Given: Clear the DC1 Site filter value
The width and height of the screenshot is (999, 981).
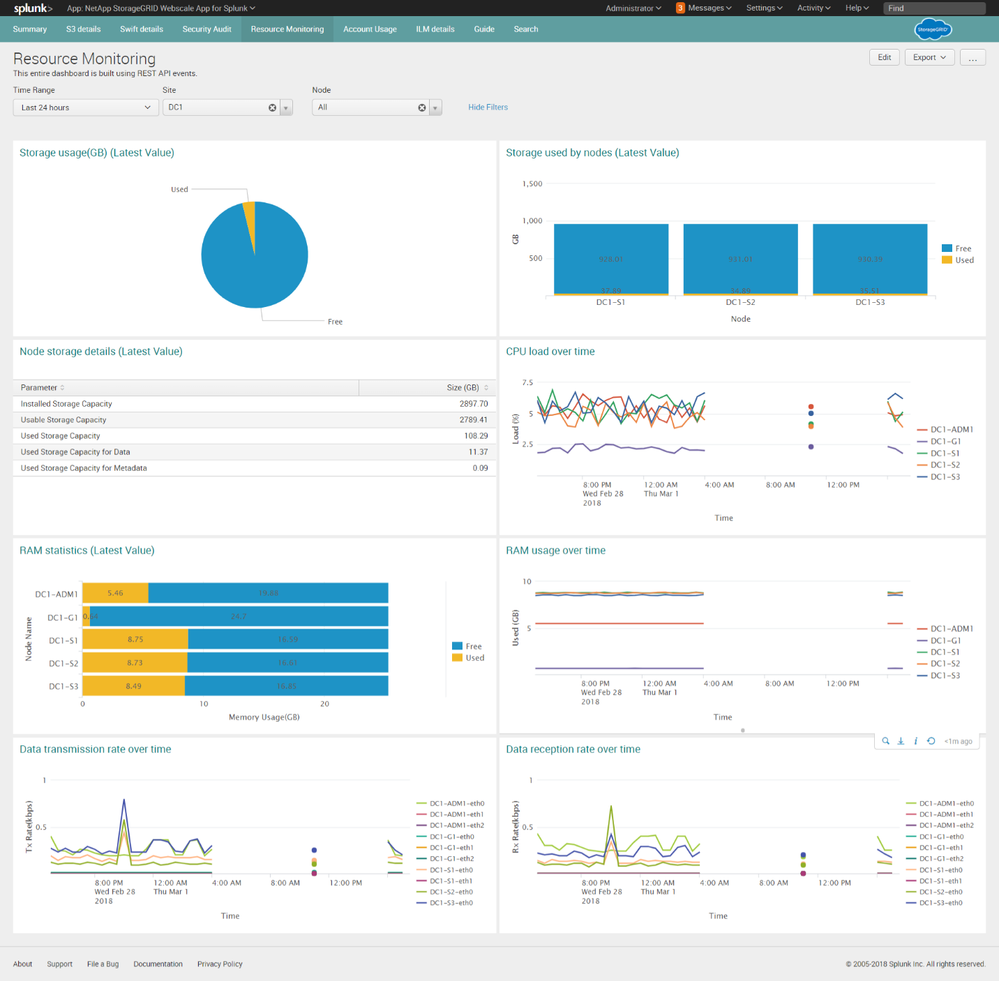Looking at the screenshot, I should coord(272,108).
